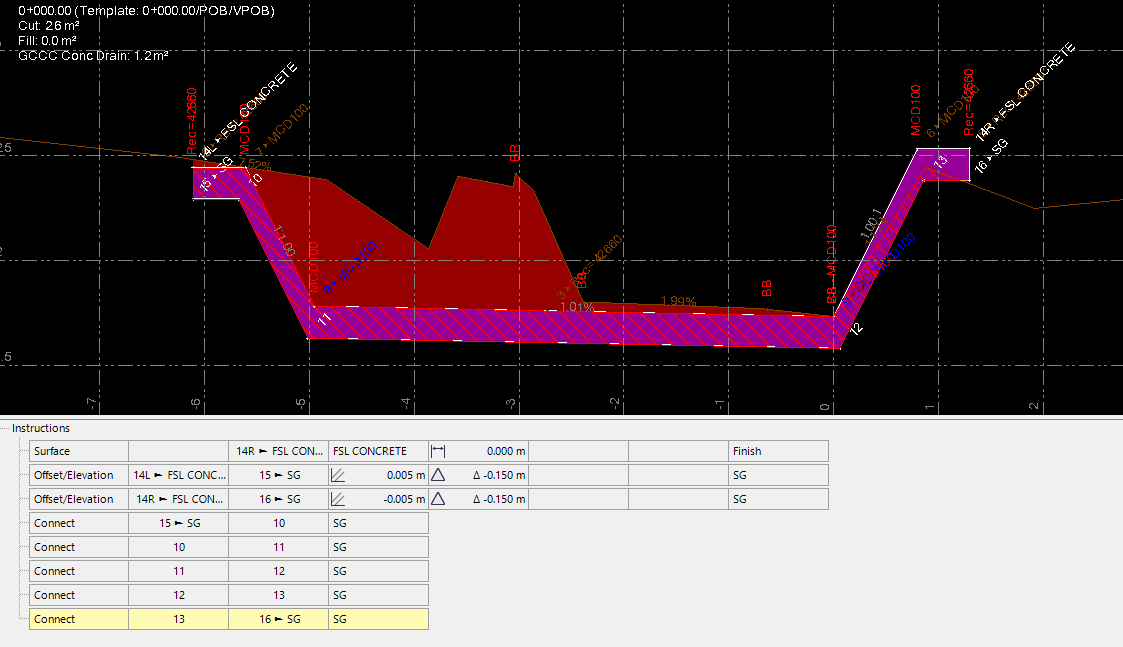Click the SG cell in the 10 to 11 Connect row
This screenshot has height=647, width=1123.
point(378,547)
